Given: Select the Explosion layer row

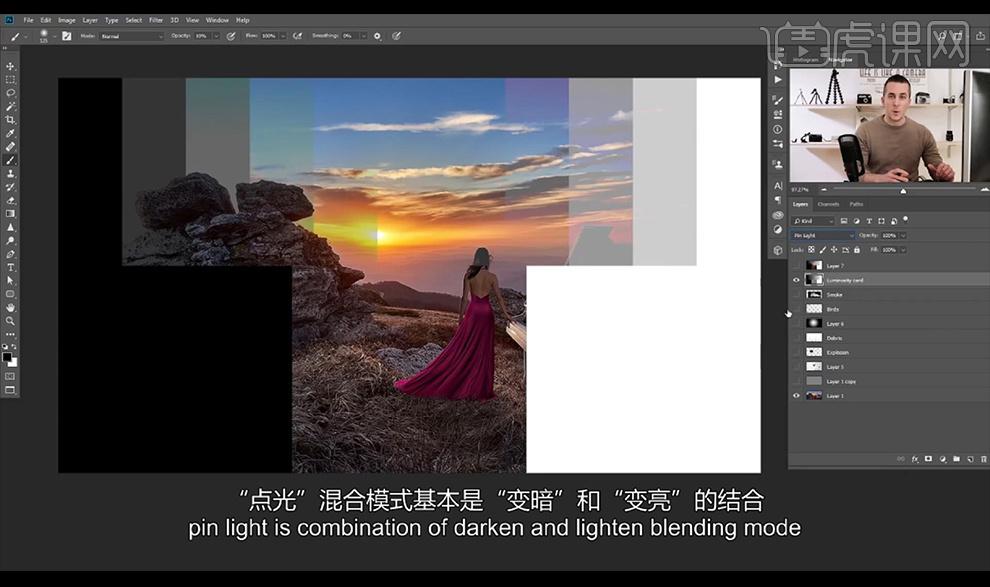Looking at the screenshot, I should pos(889,352).
